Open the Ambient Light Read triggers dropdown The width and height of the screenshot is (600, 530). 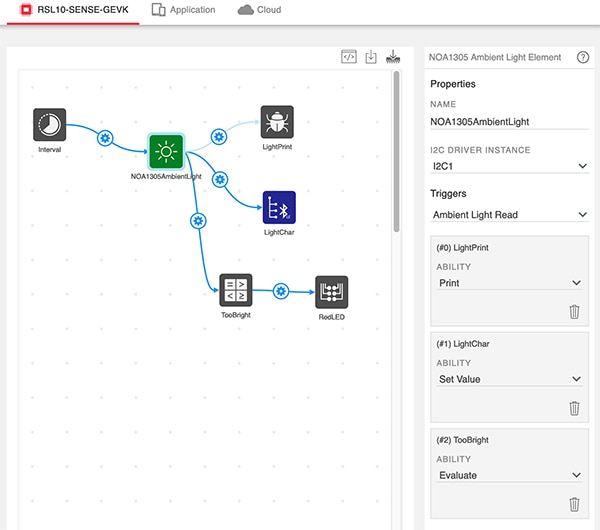508,214
